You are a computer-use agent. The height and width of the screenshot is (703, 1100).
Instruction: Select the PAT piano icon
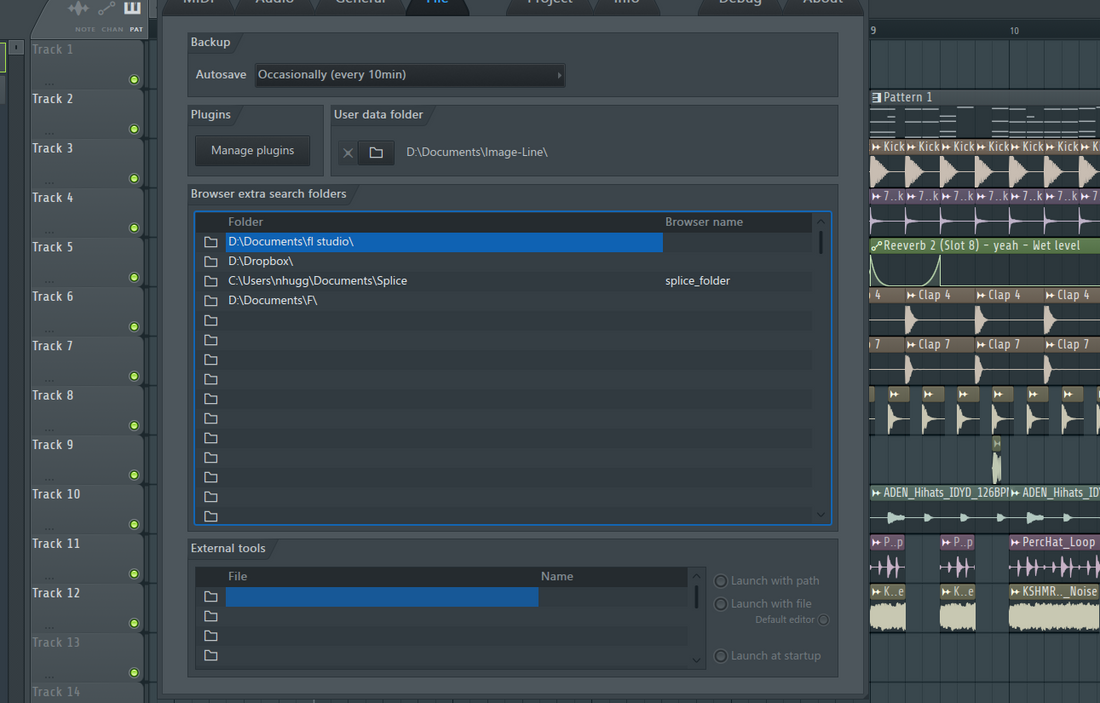(x=132, y=8)
